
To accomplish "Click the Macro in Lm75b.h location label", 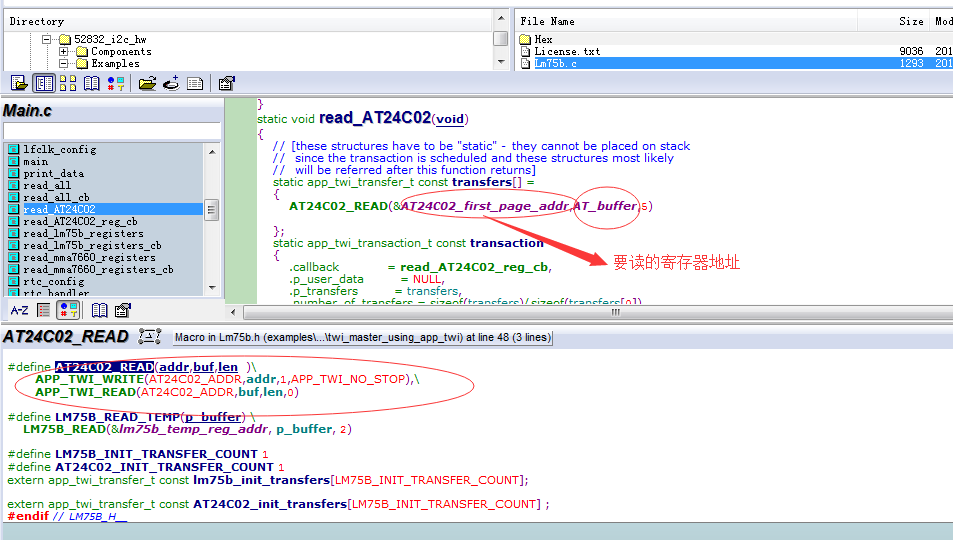I will (363, 337).
